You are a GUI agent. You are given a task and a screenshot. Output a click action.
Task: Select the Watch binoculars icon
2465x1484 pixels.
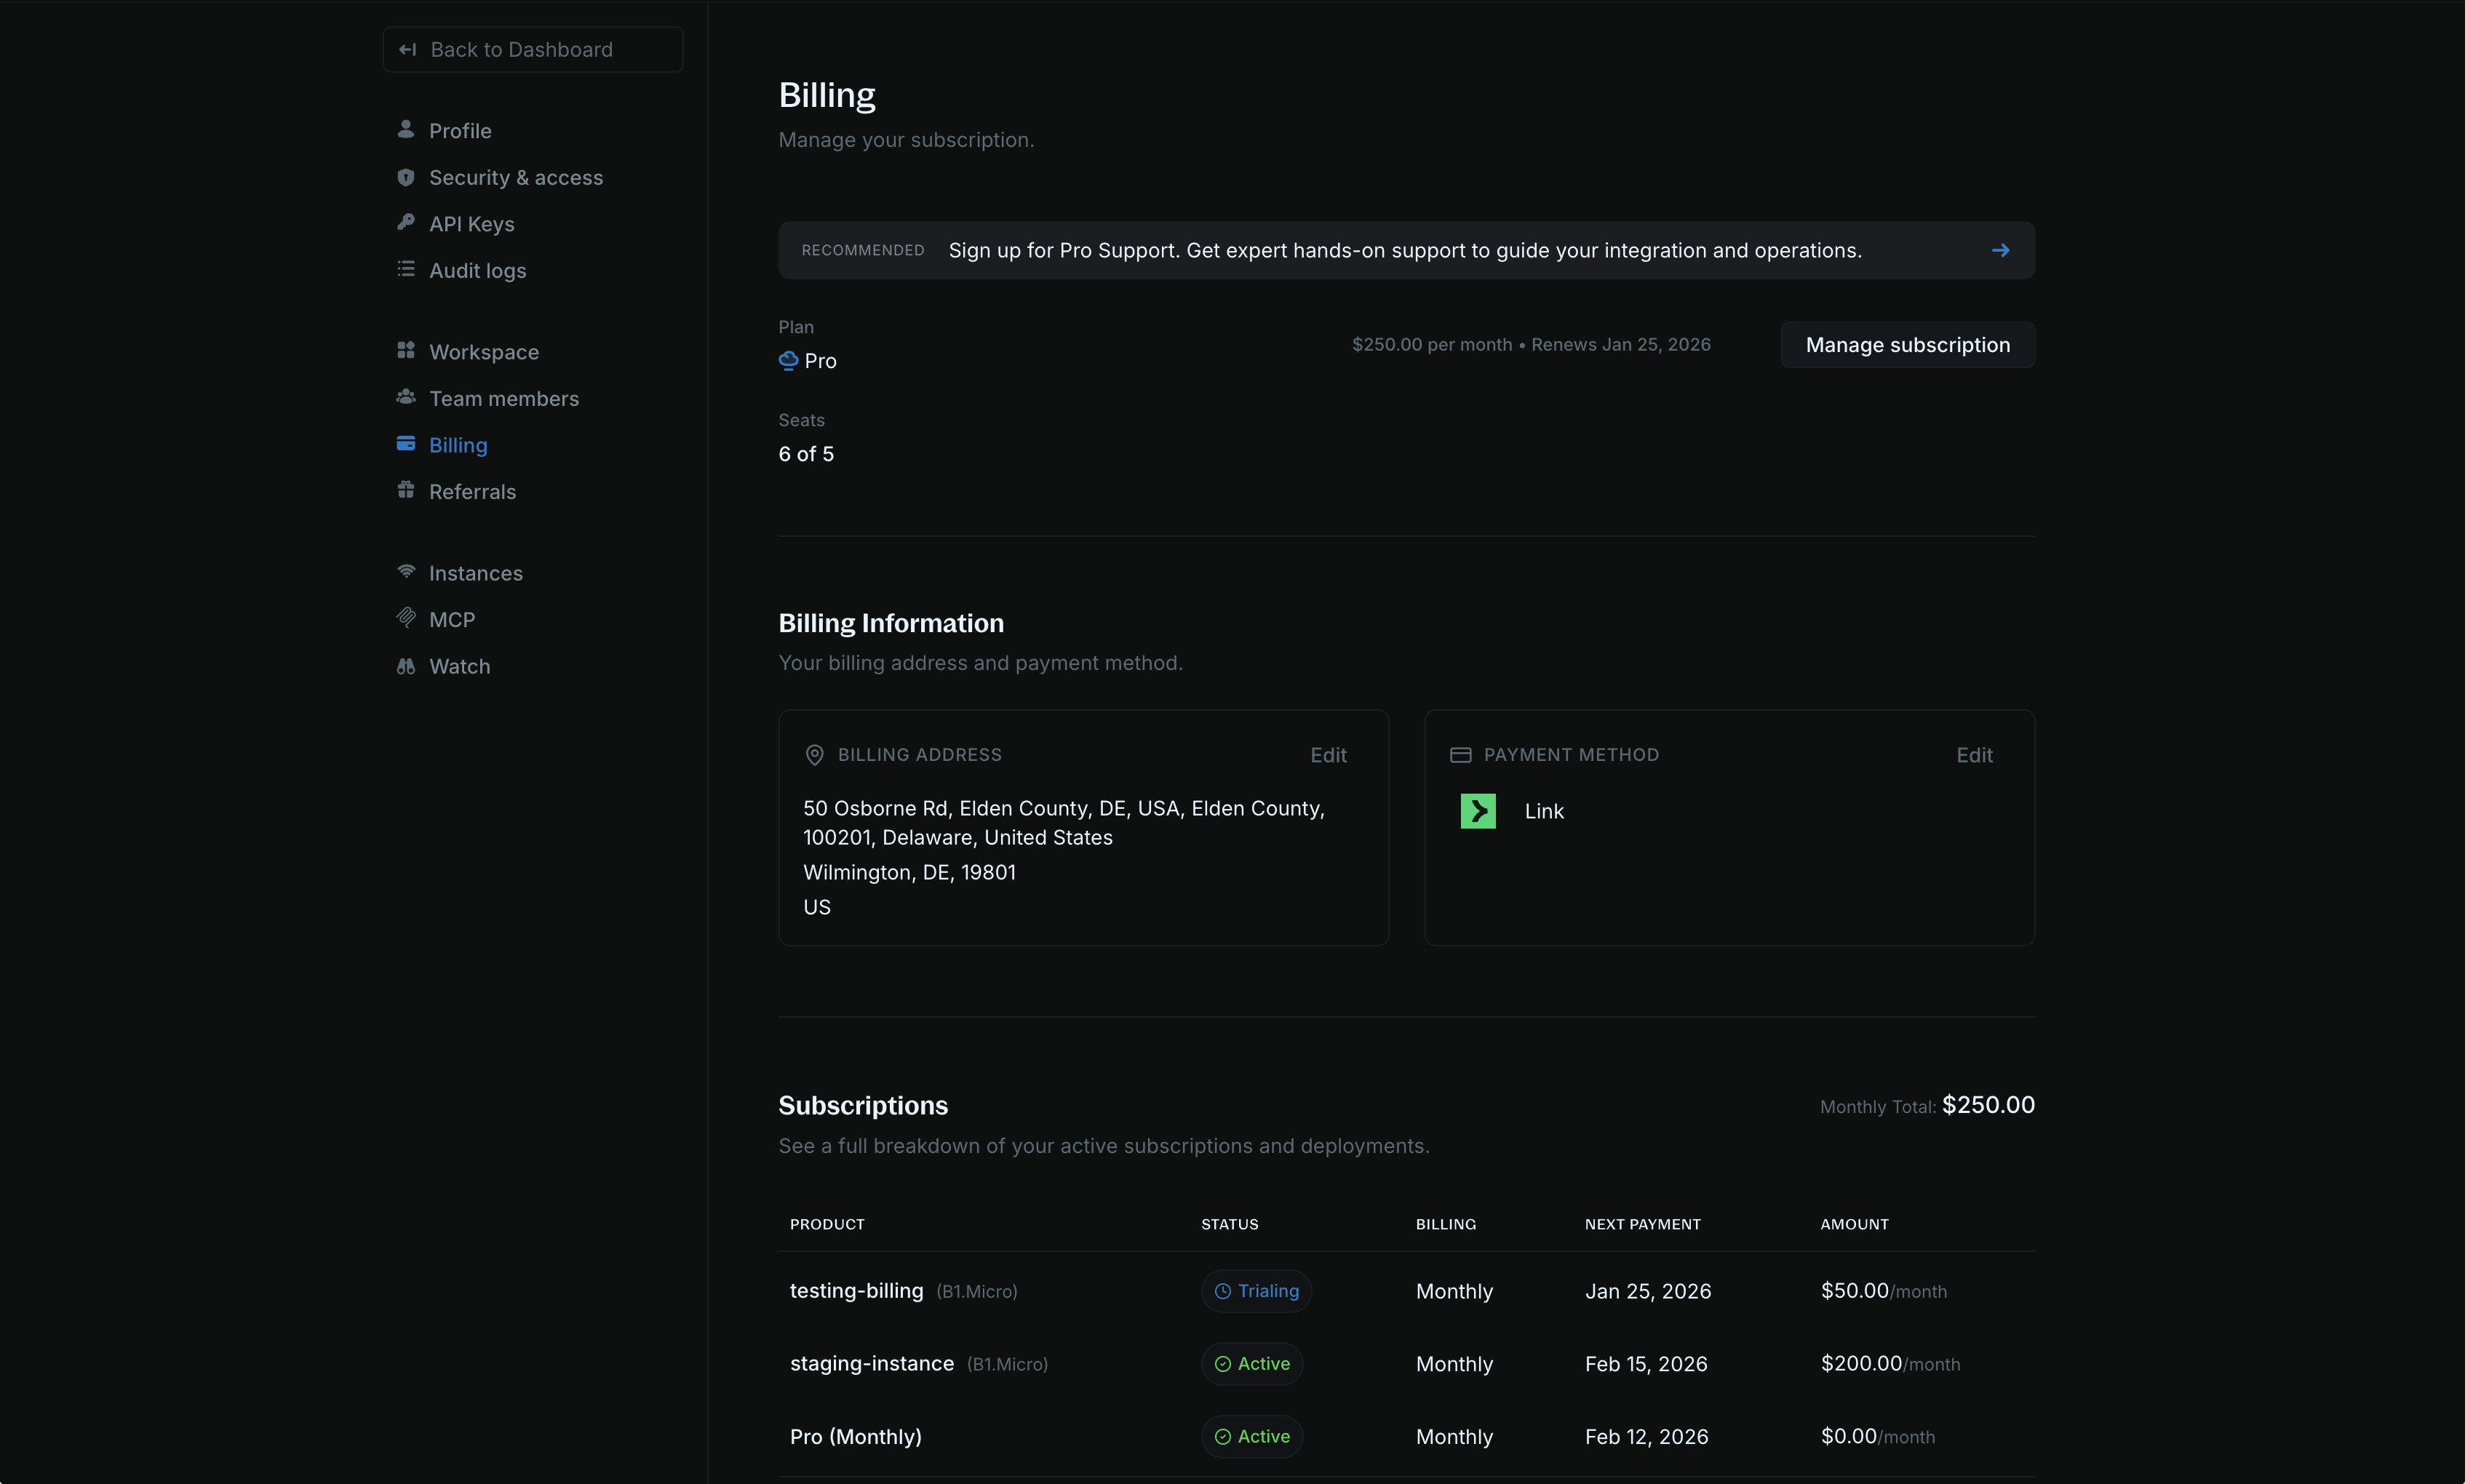point(406,665)
